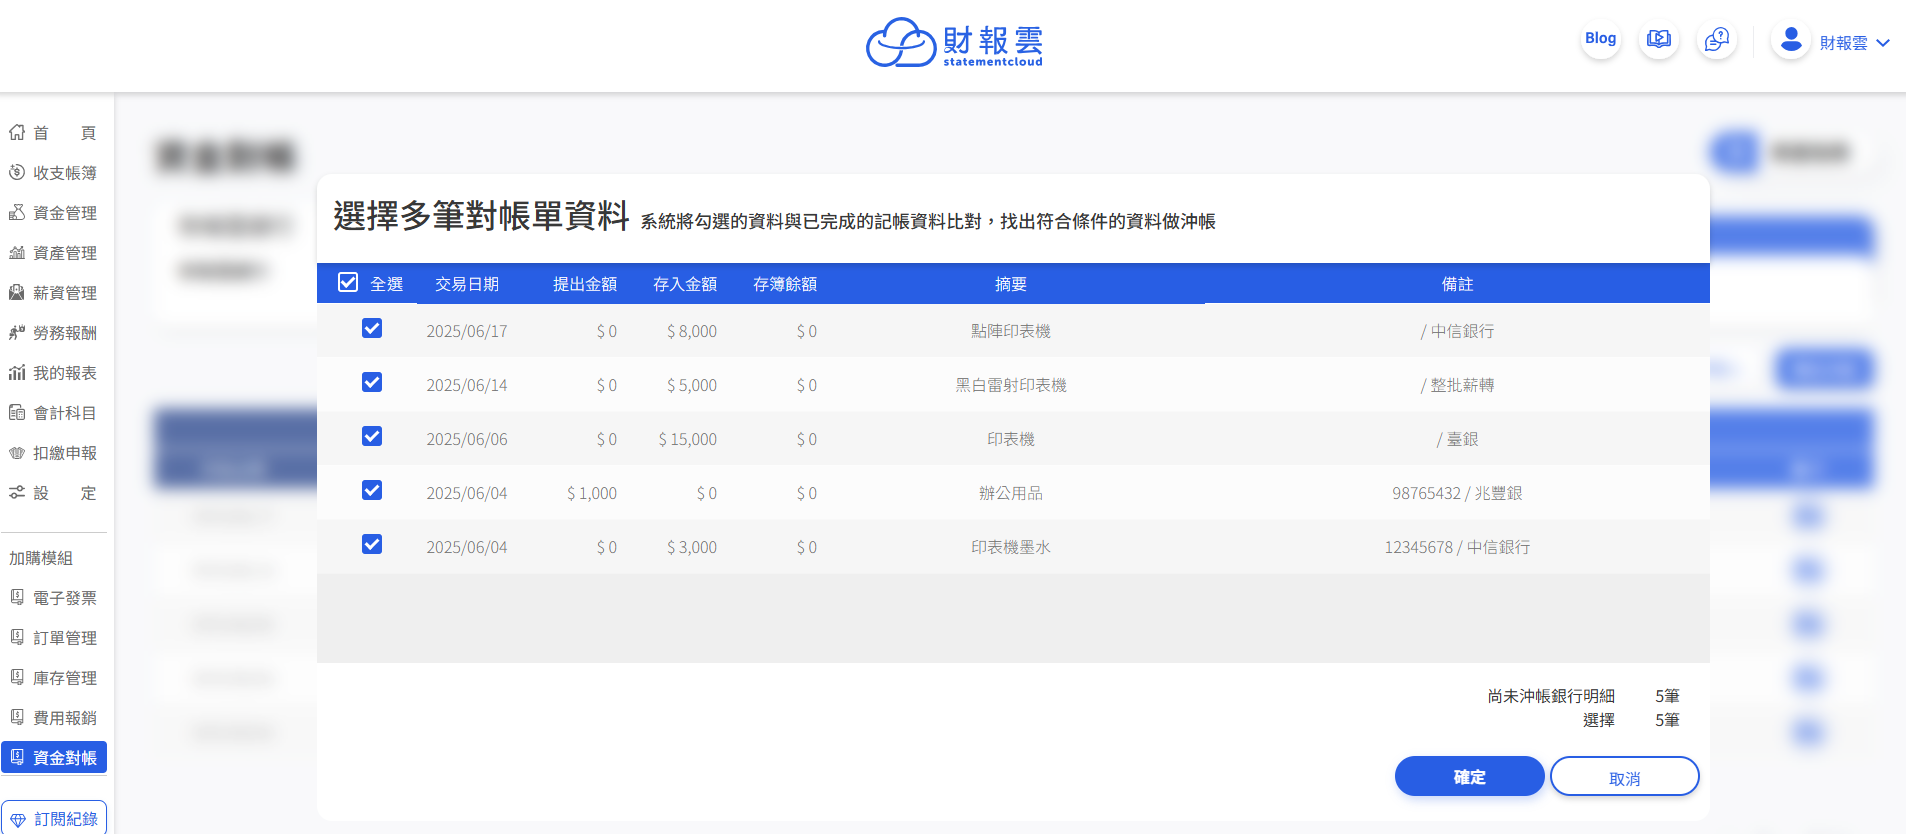This screenshot has width=1906, height=834.
Task: Toggle the 全選 select-all checkbox
Action: point(348,283)
